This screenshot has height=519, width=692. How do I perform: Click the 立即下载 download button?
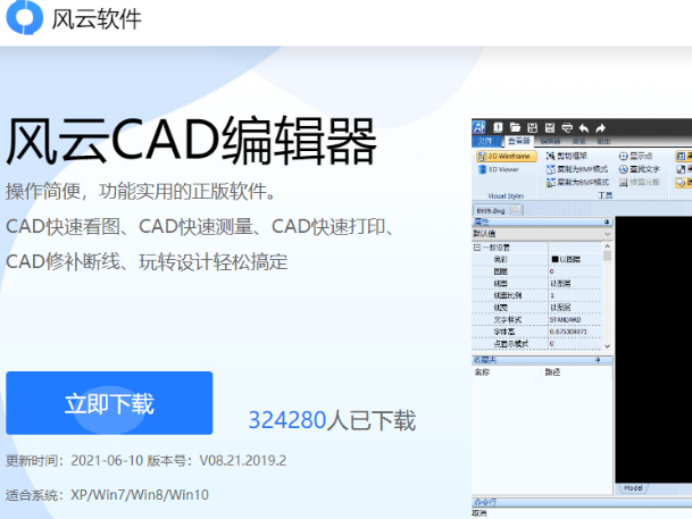coord(109,403)
